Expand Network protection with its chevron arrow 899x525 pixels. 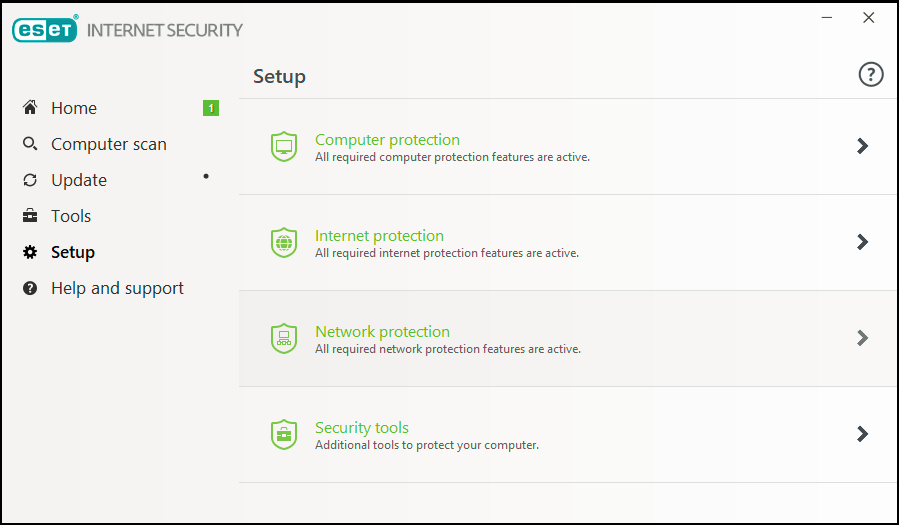coord(862,338)
